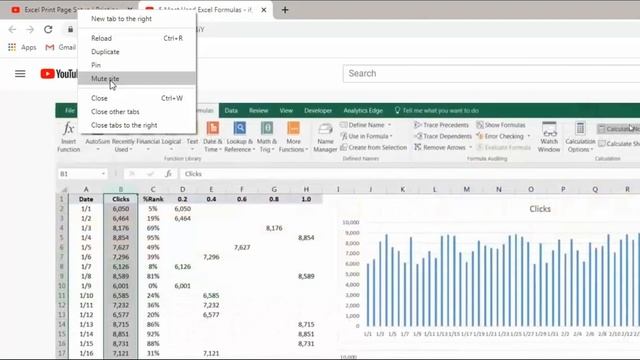Screen dimensions: 640x360
Task: Open Math & Trig functions icon
Action: pos(267,128)
